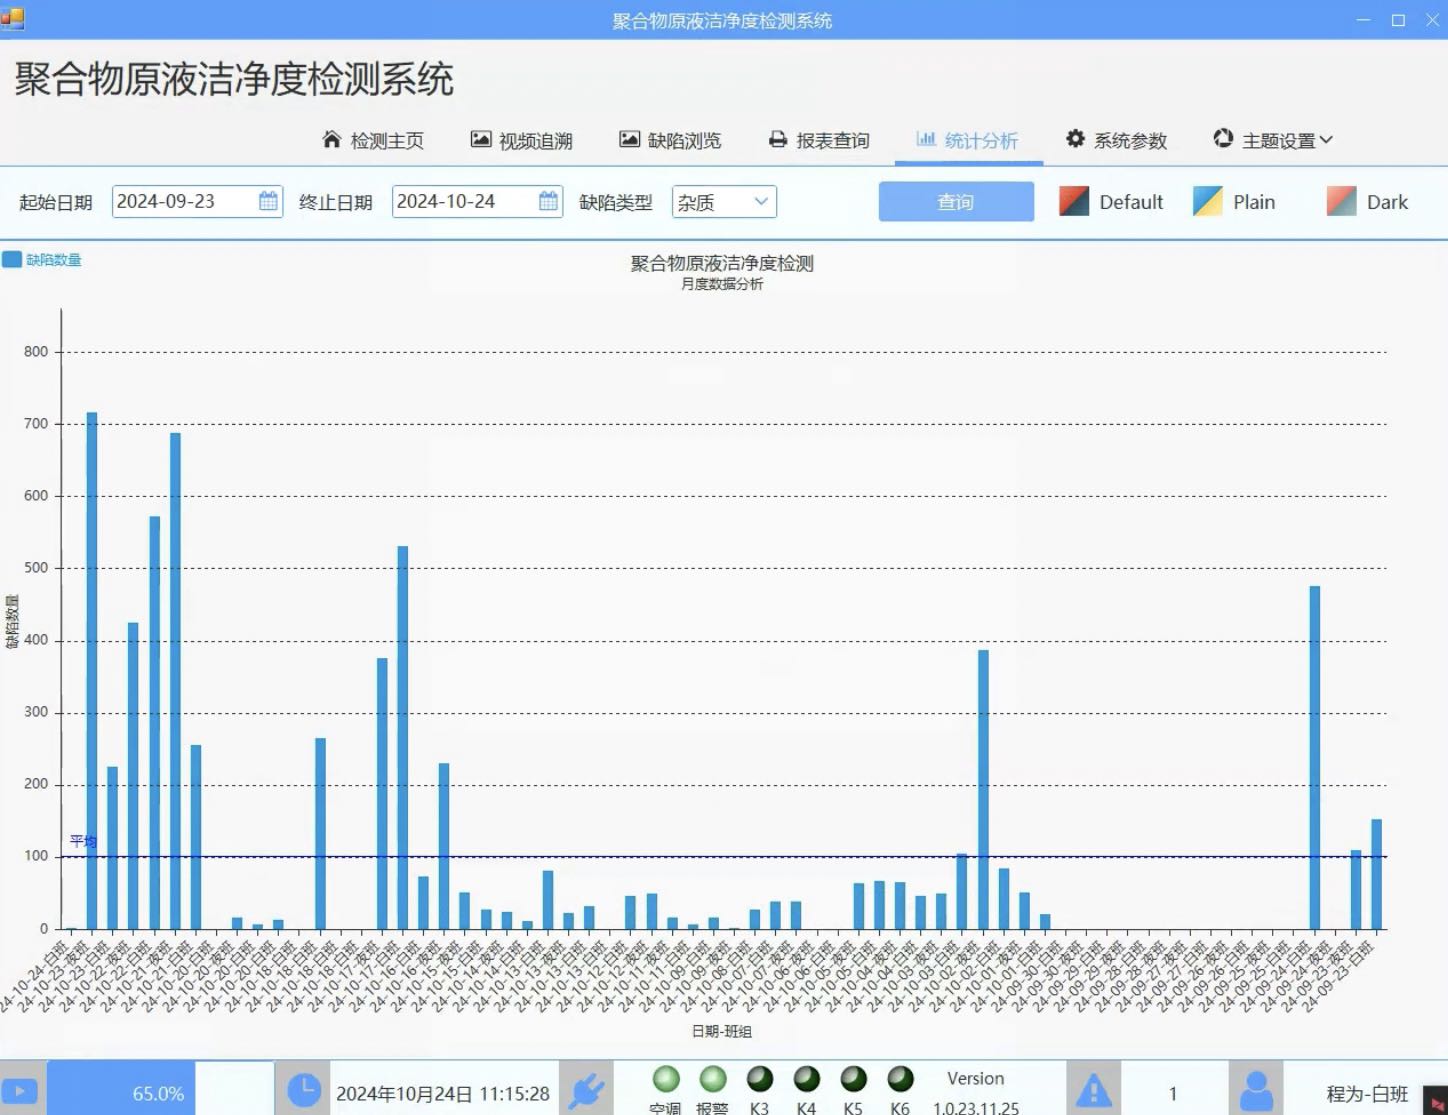Switch to the 视频追溯 tab

click(x=521, y=139)
